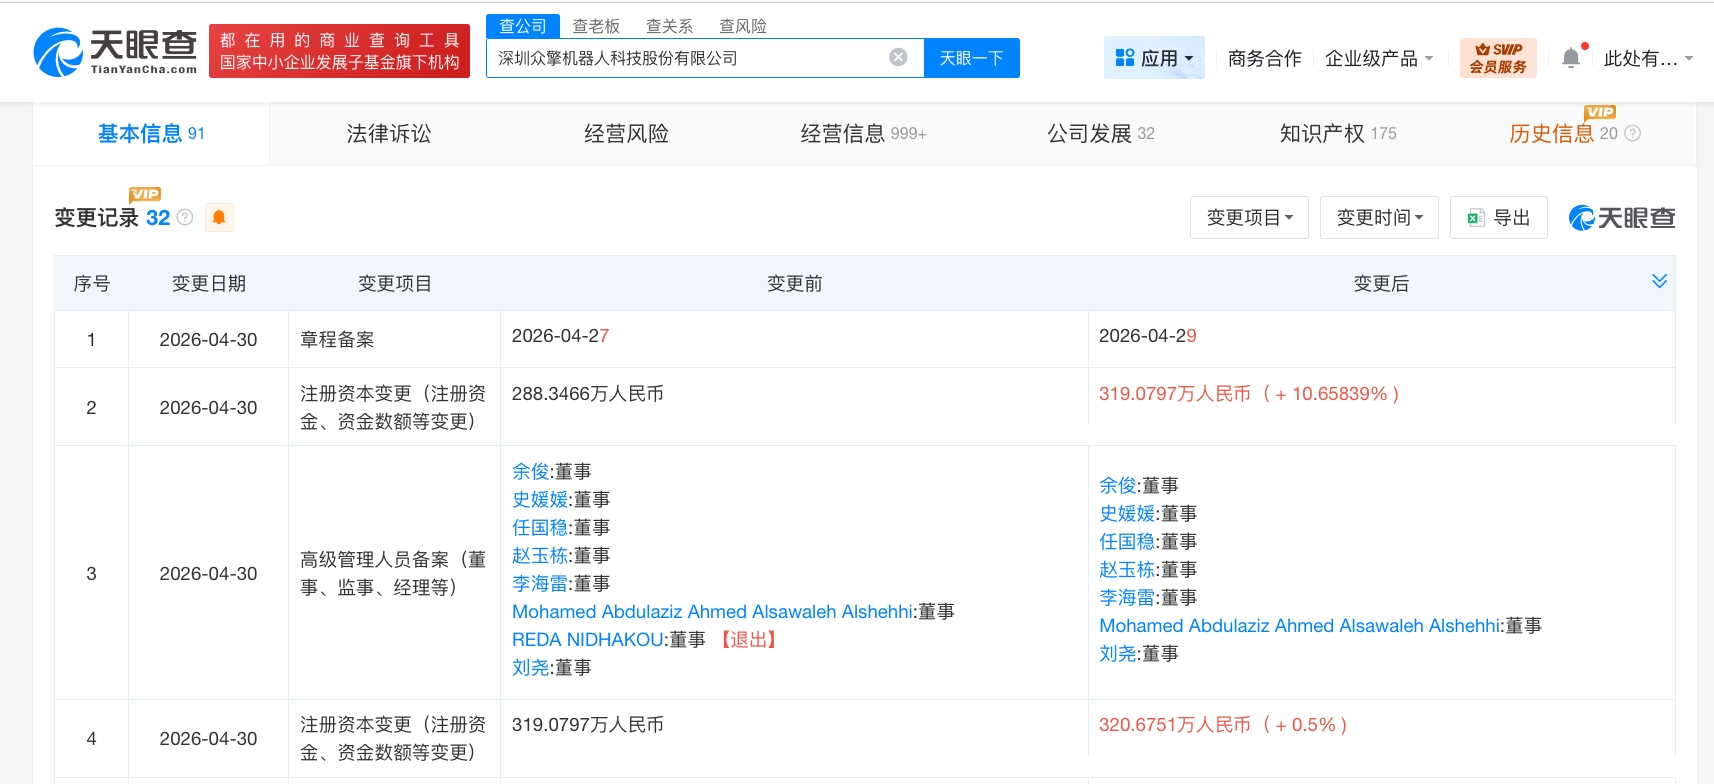Open 任国稳 link in the 变更前 column
The height and width of the screenshot is (784, 1714).
point(540,527)
